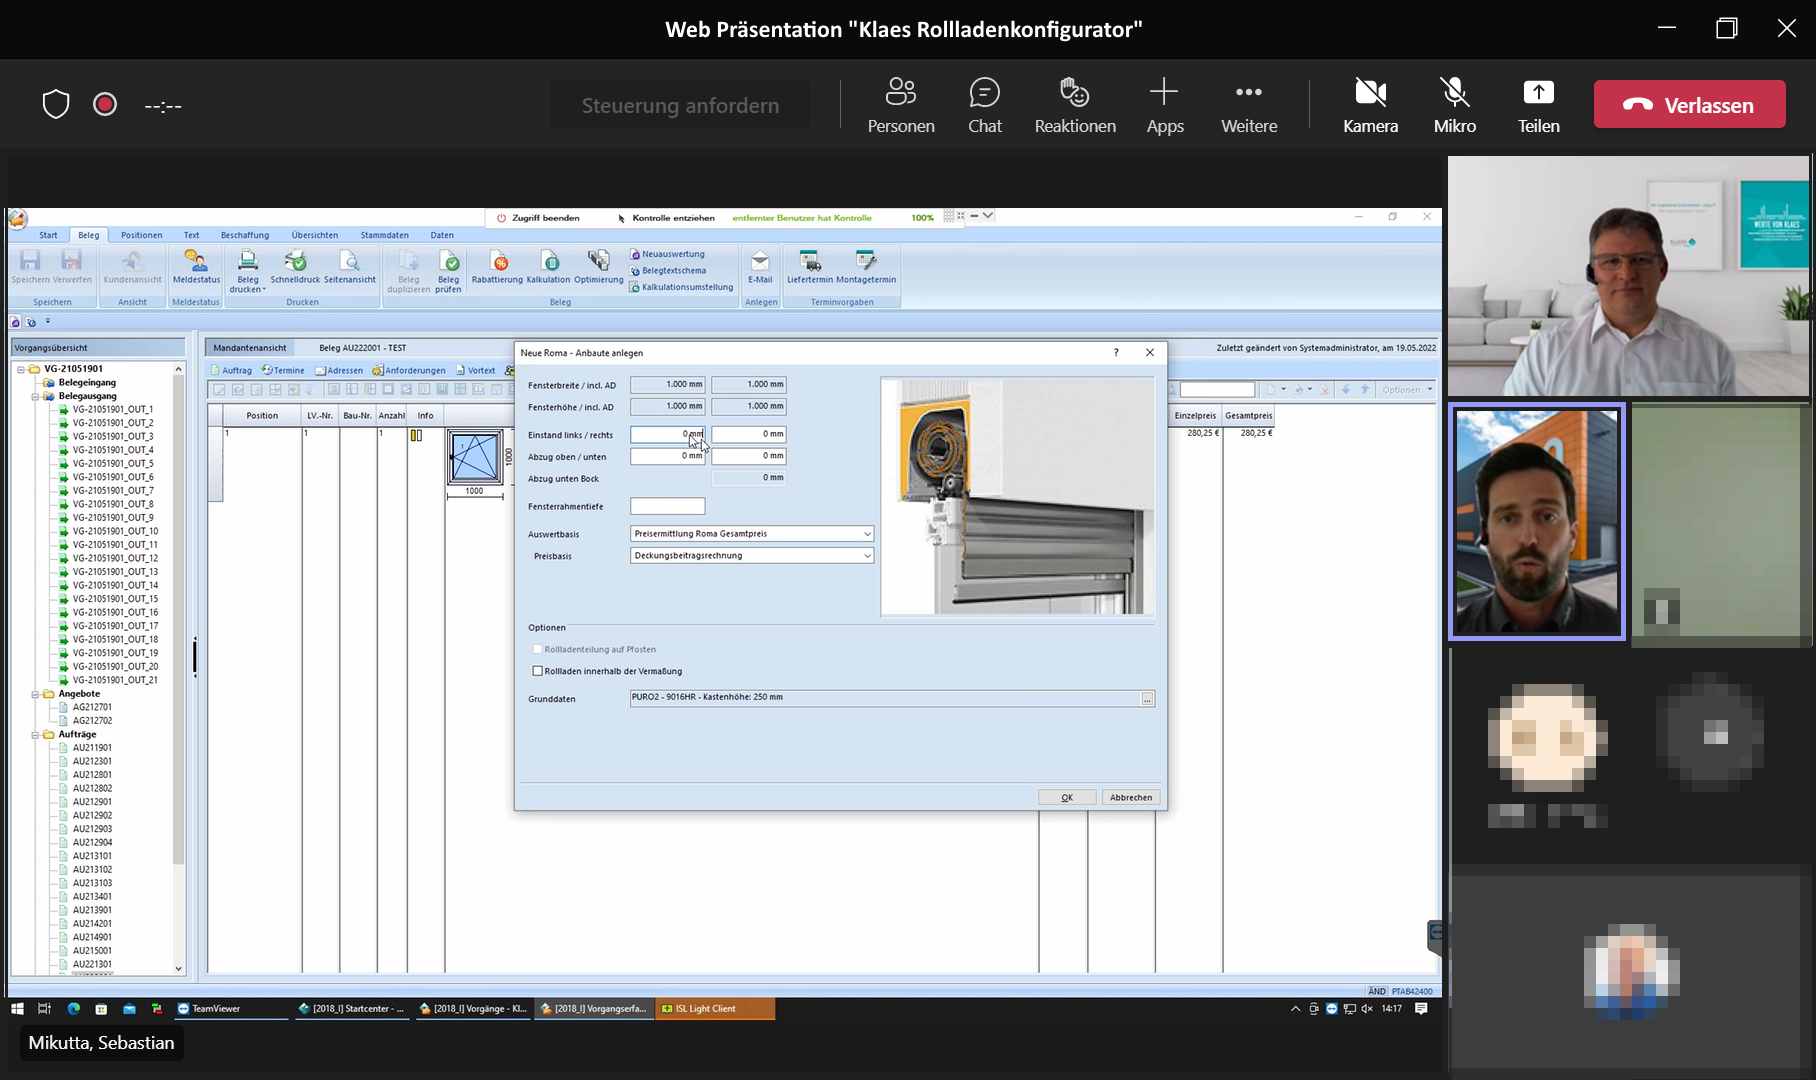Select offer AG212701 in the tree
This screenshot has height=1080, width=1816.
[92, 707]
